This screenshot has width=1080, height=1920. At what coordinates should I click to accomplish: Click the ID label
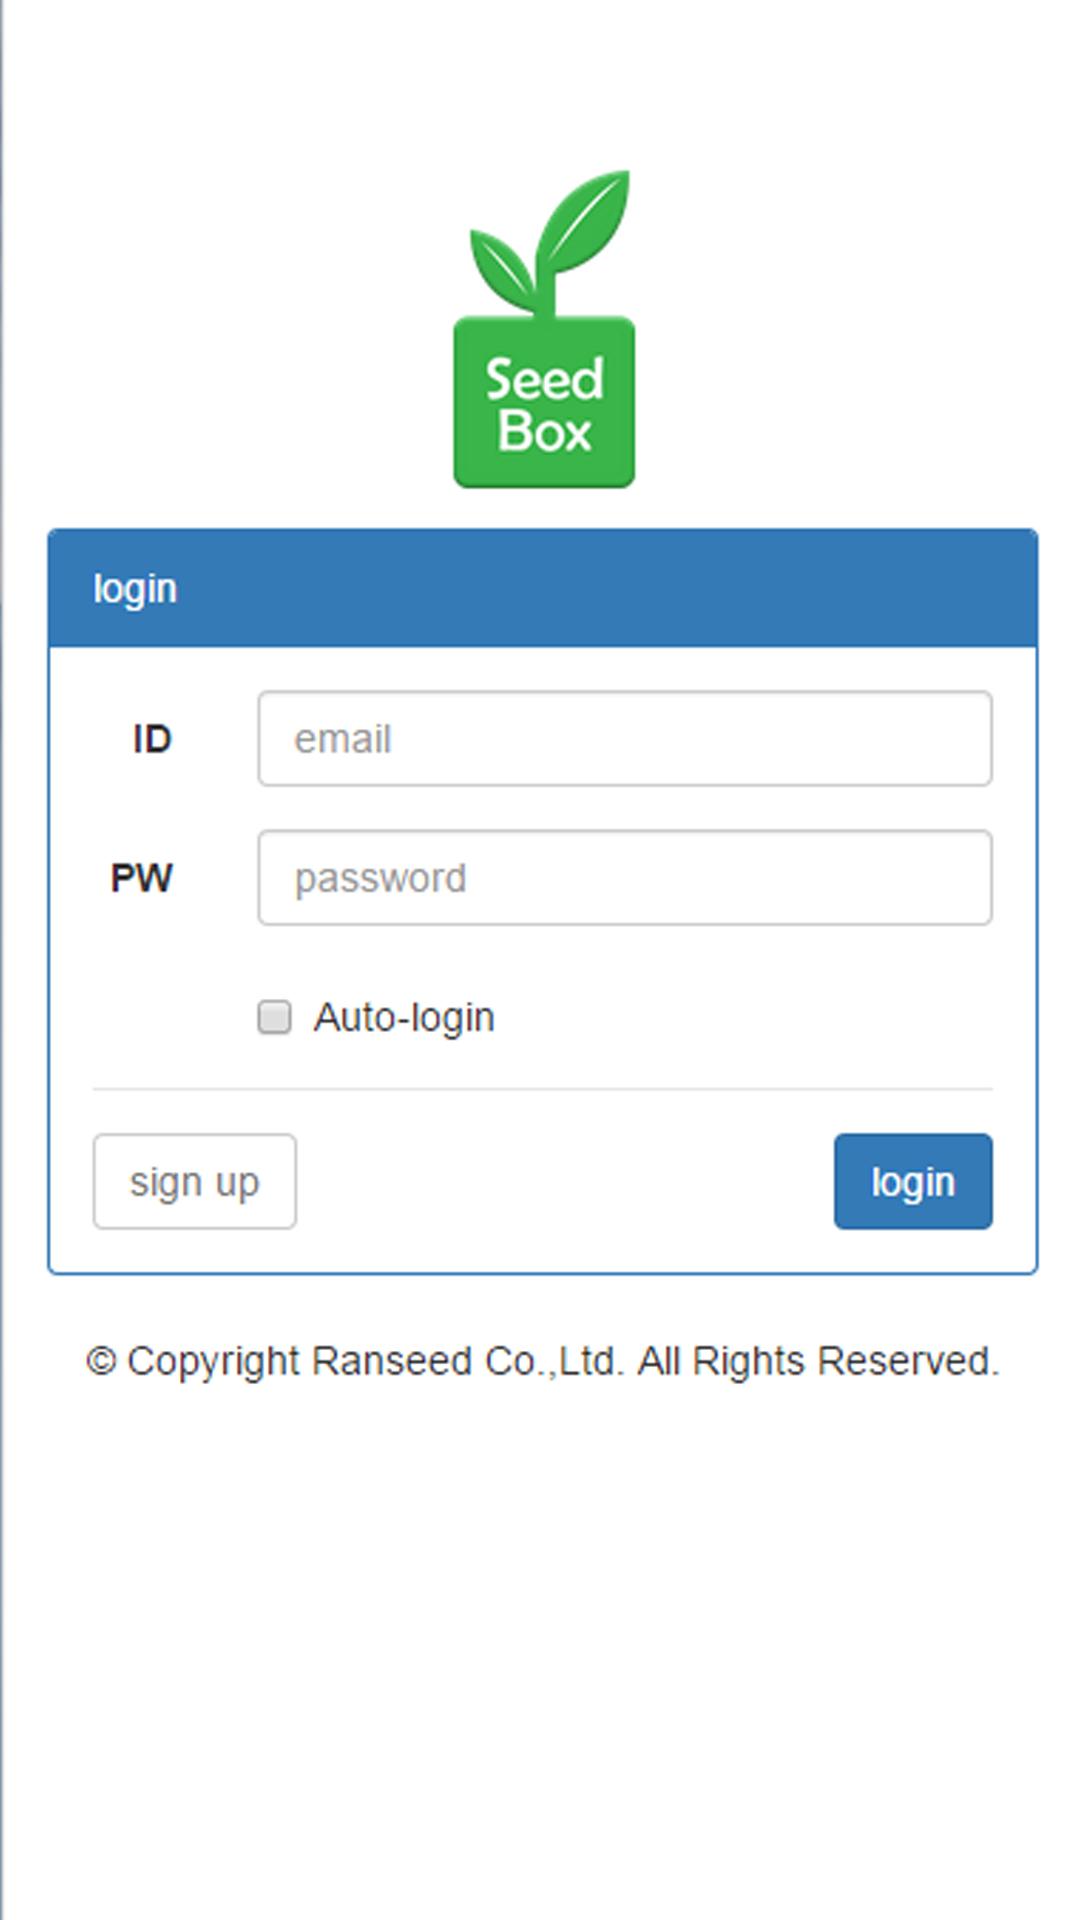click(148, 738)
